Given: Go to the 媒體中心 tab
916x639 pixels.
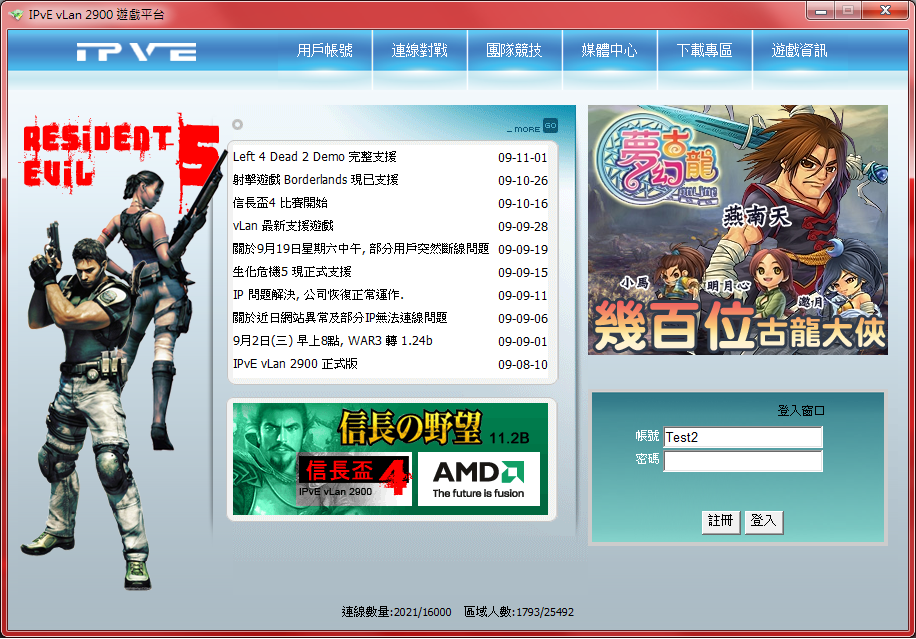Looking at the screenshot, I should point(609,51).
